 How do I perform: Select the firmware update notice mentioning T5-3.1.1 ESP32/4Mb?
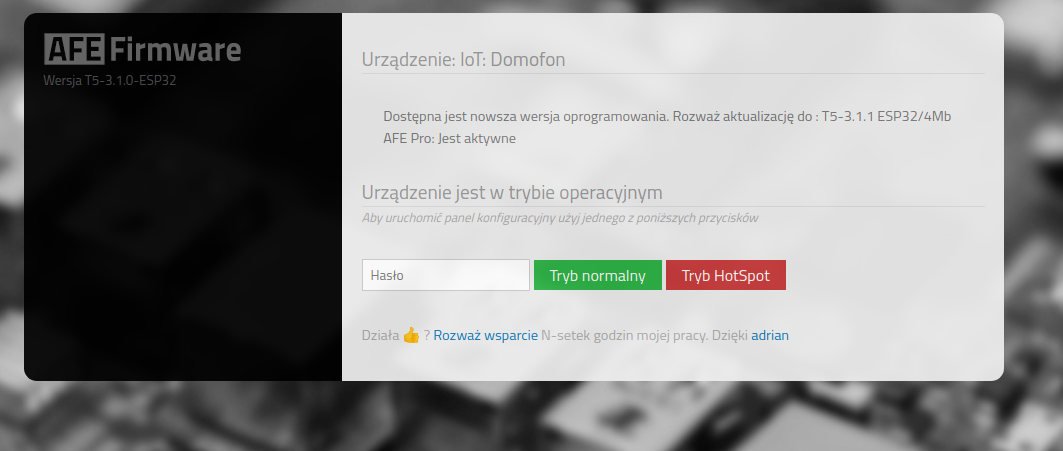[667, 117]
